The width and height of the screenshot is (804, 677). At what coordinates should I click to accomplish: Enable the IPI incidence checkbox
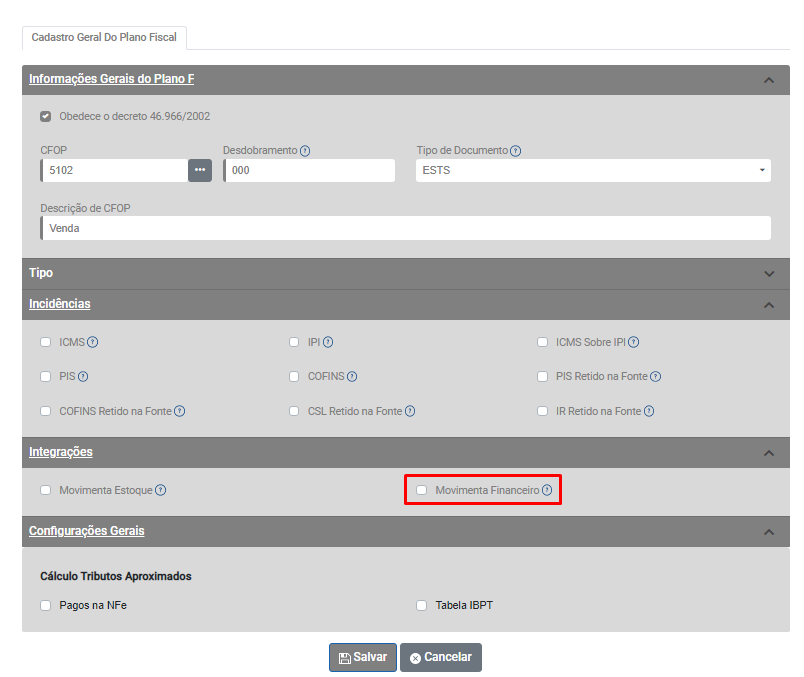tap(295, 342)
